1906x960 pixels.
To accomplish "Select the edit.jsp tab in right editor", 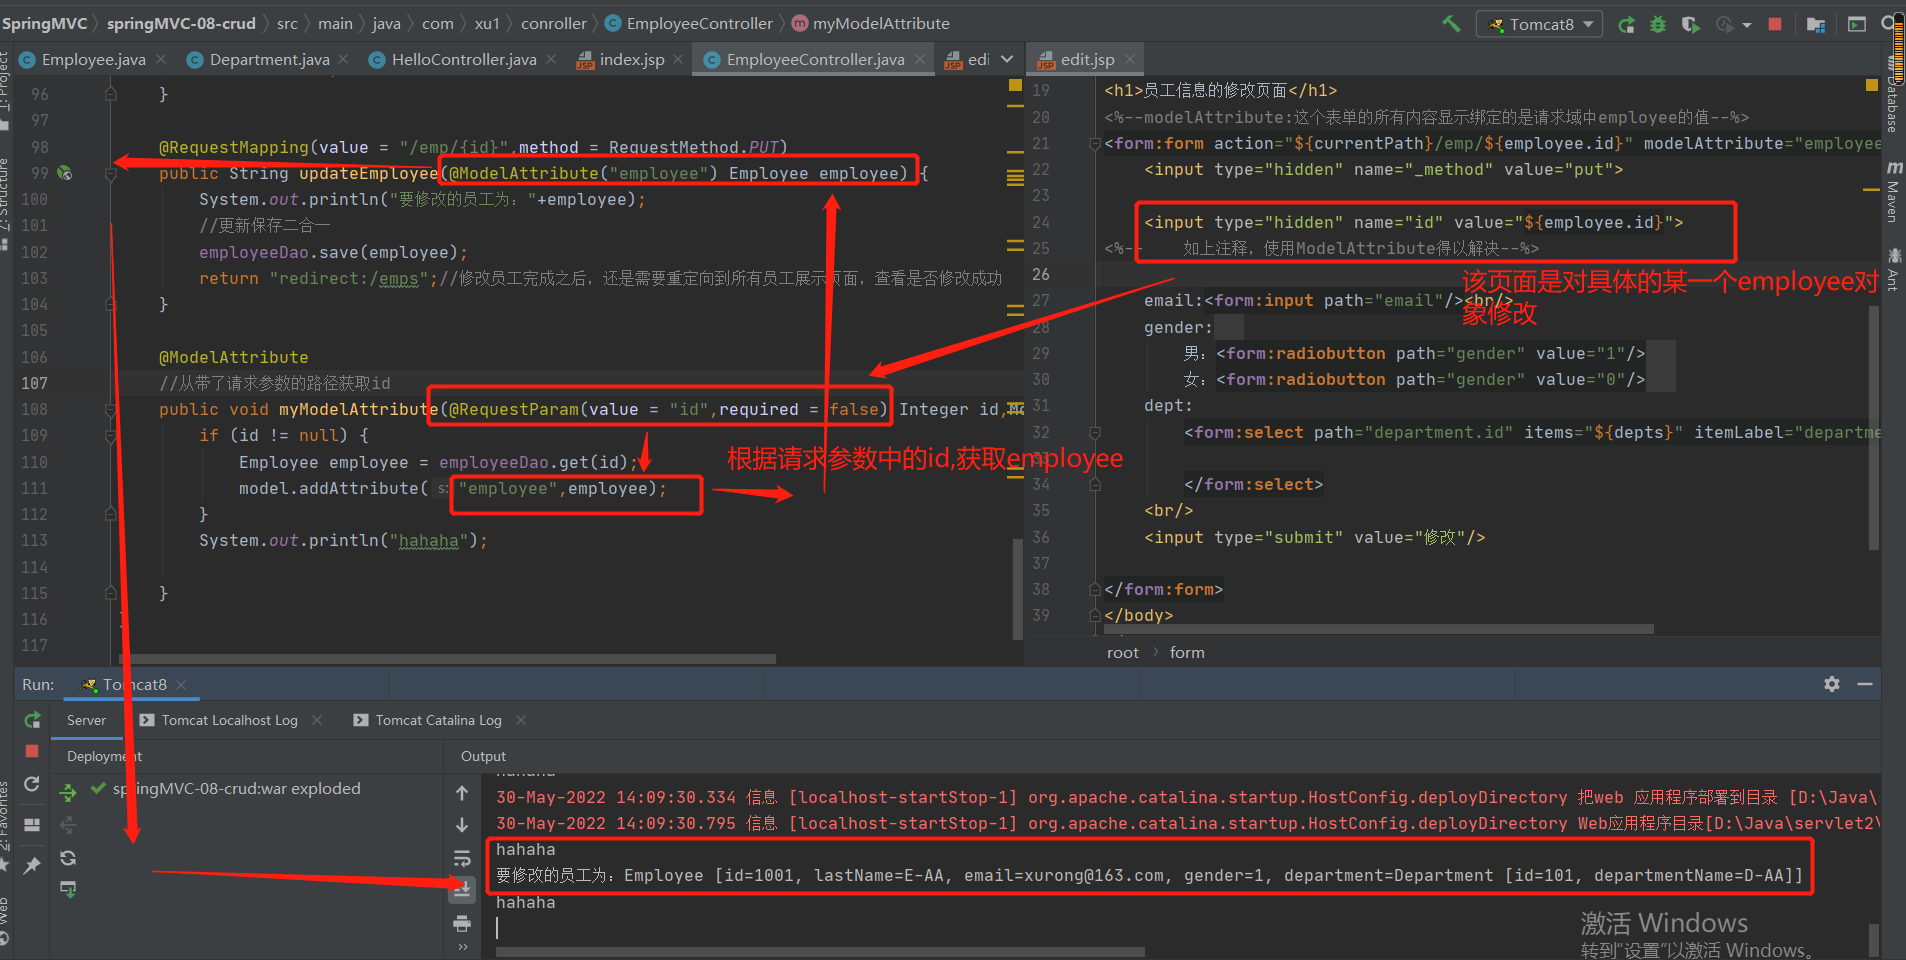I will coord(1087,60).
